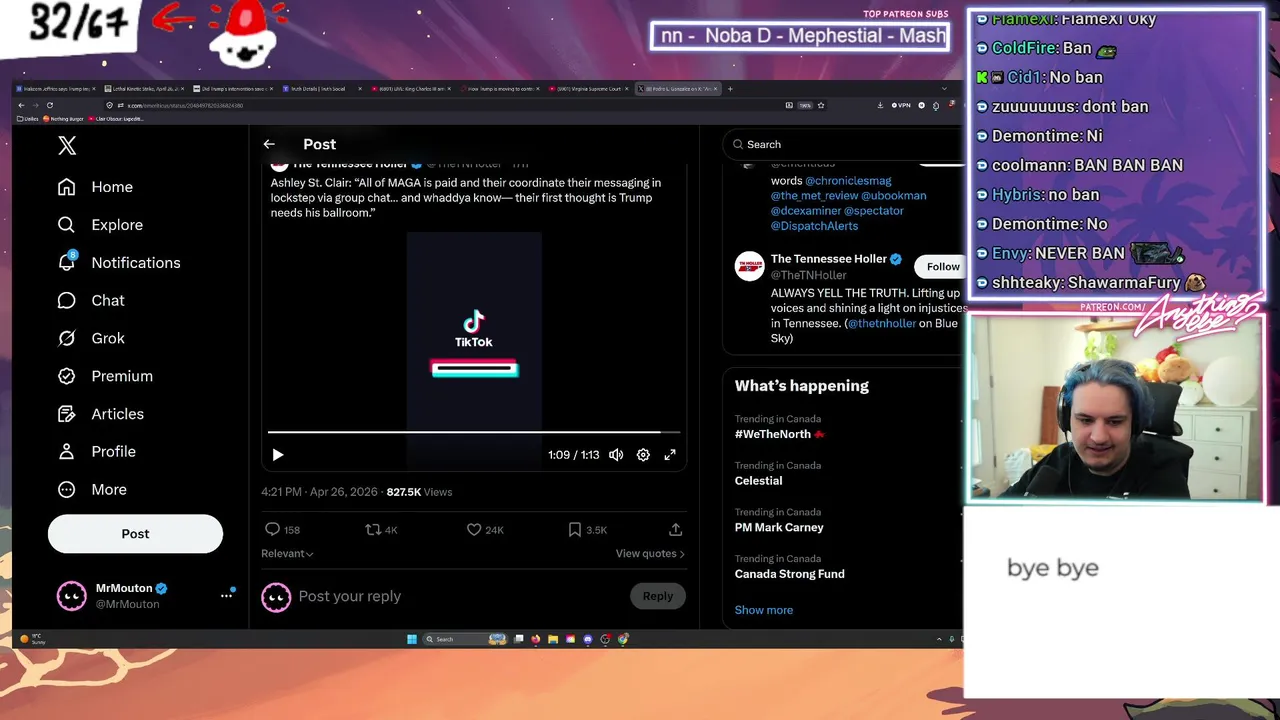Image resolution: width=1280 pixels, height=720 pixels.
Task: Open Discord from the taskbar
Action: [x=587, y=639]
